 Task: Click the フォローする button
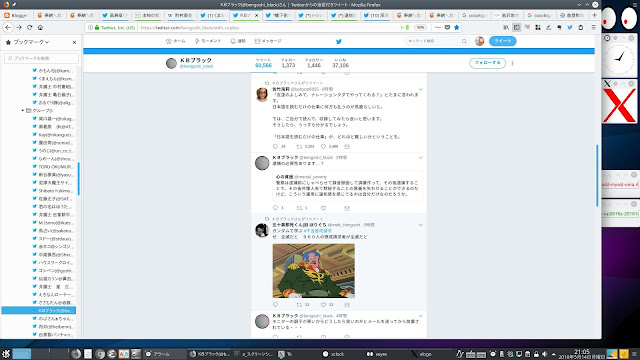487,63
